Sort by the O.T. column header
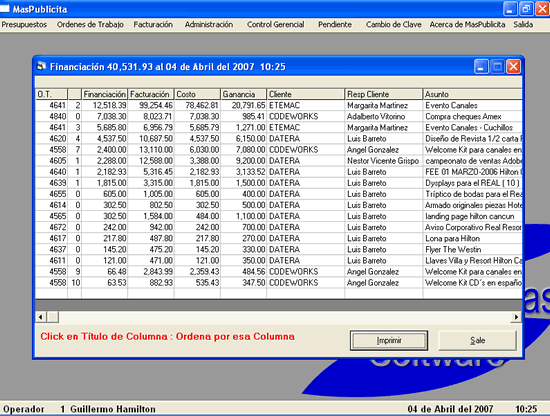550x416 pixels. pyautogui.click(x=51, y=94)
